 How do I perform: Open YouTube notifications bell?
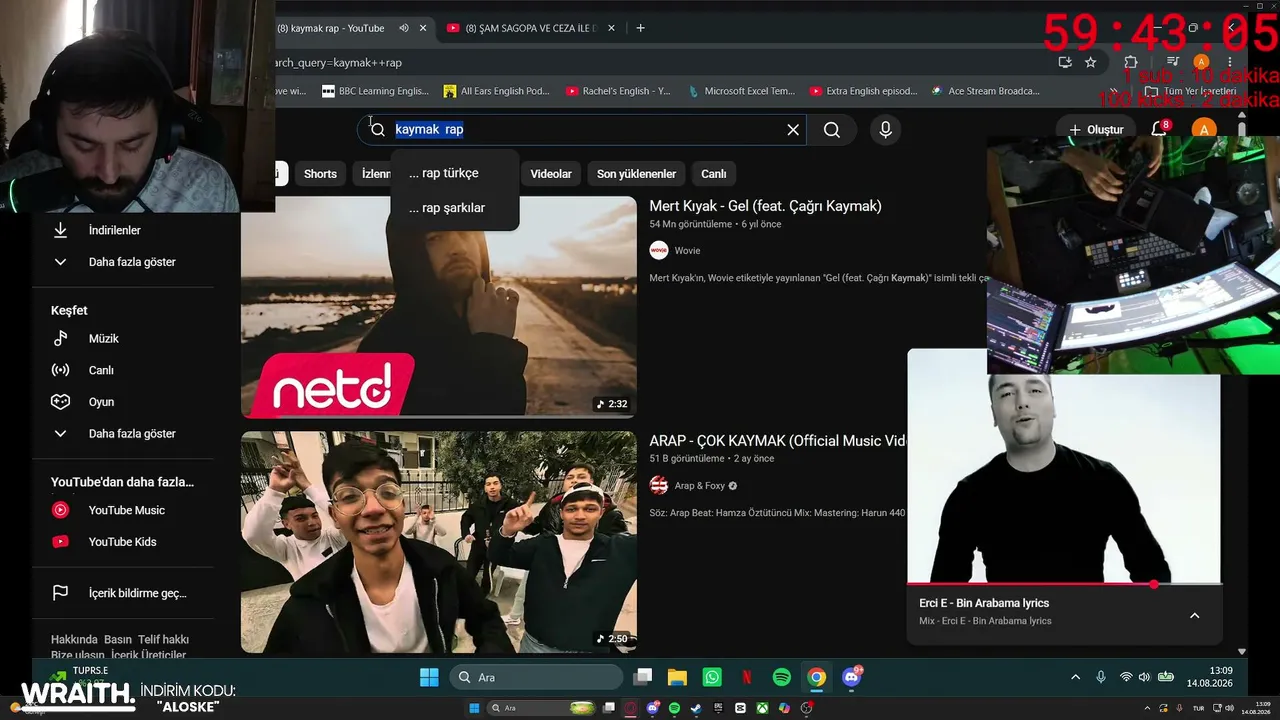point(1160,129)
